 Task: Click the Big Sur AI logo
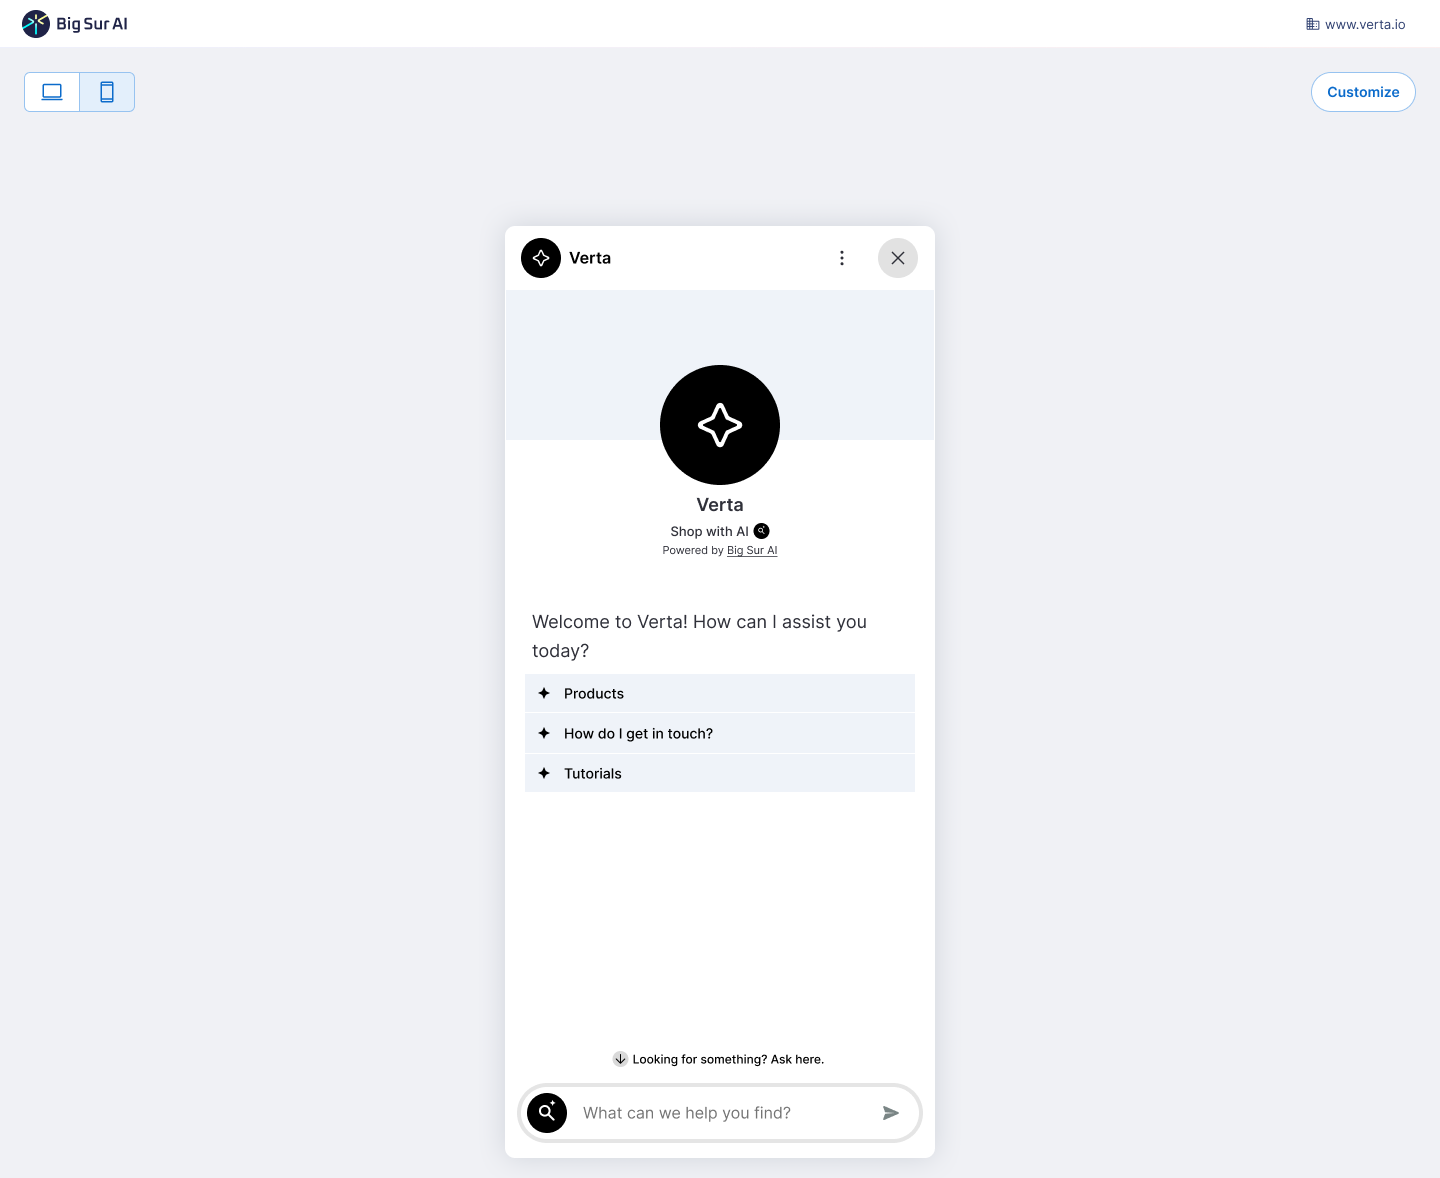point(75,24)
